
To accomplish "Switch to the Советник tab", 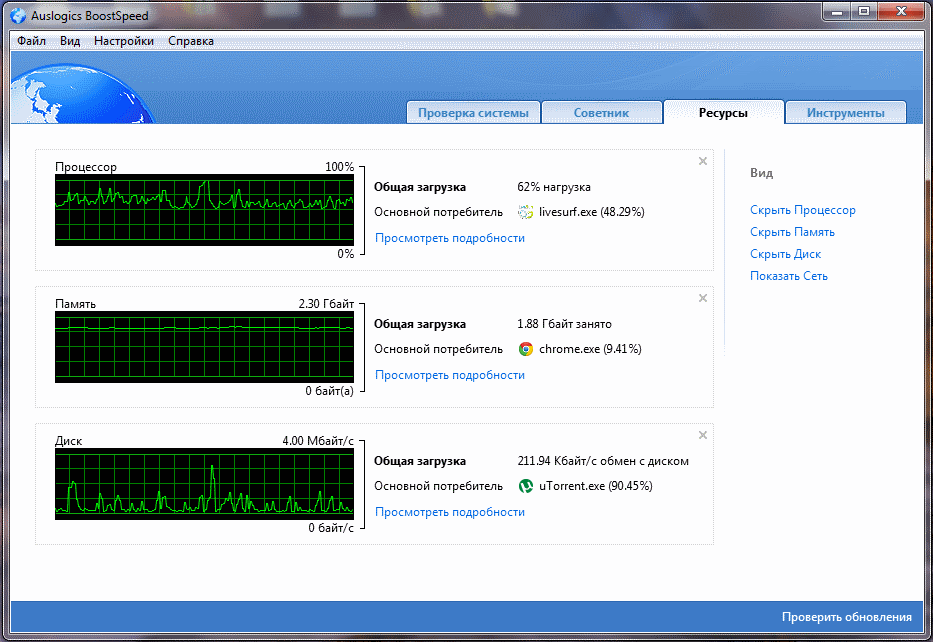I will tap(602, 112).
